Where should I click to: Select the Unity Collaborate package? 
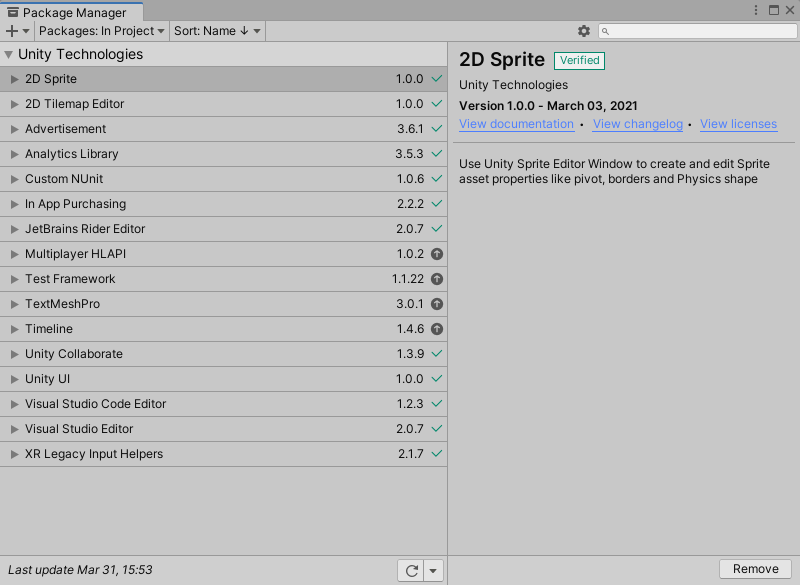coord(223,354)
